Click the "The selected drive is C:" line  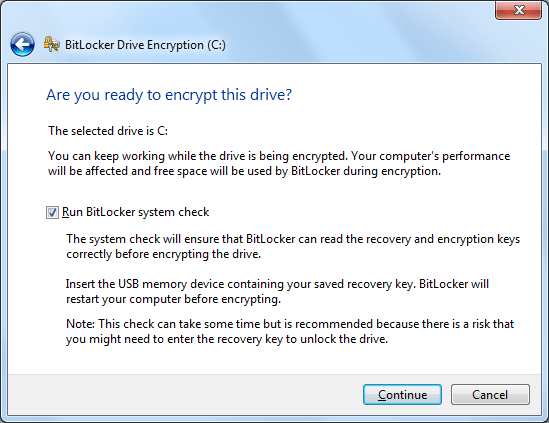tap(108, 131)
